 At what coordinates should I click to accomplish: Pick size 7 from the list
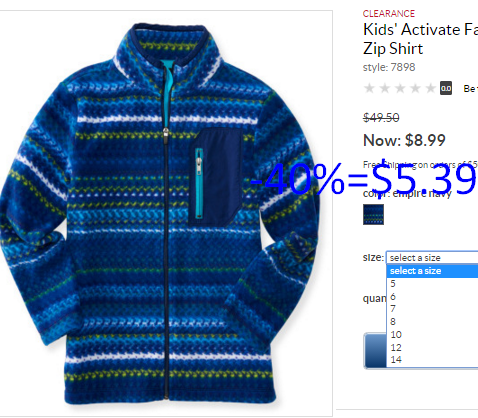click(x=432, y=309)
